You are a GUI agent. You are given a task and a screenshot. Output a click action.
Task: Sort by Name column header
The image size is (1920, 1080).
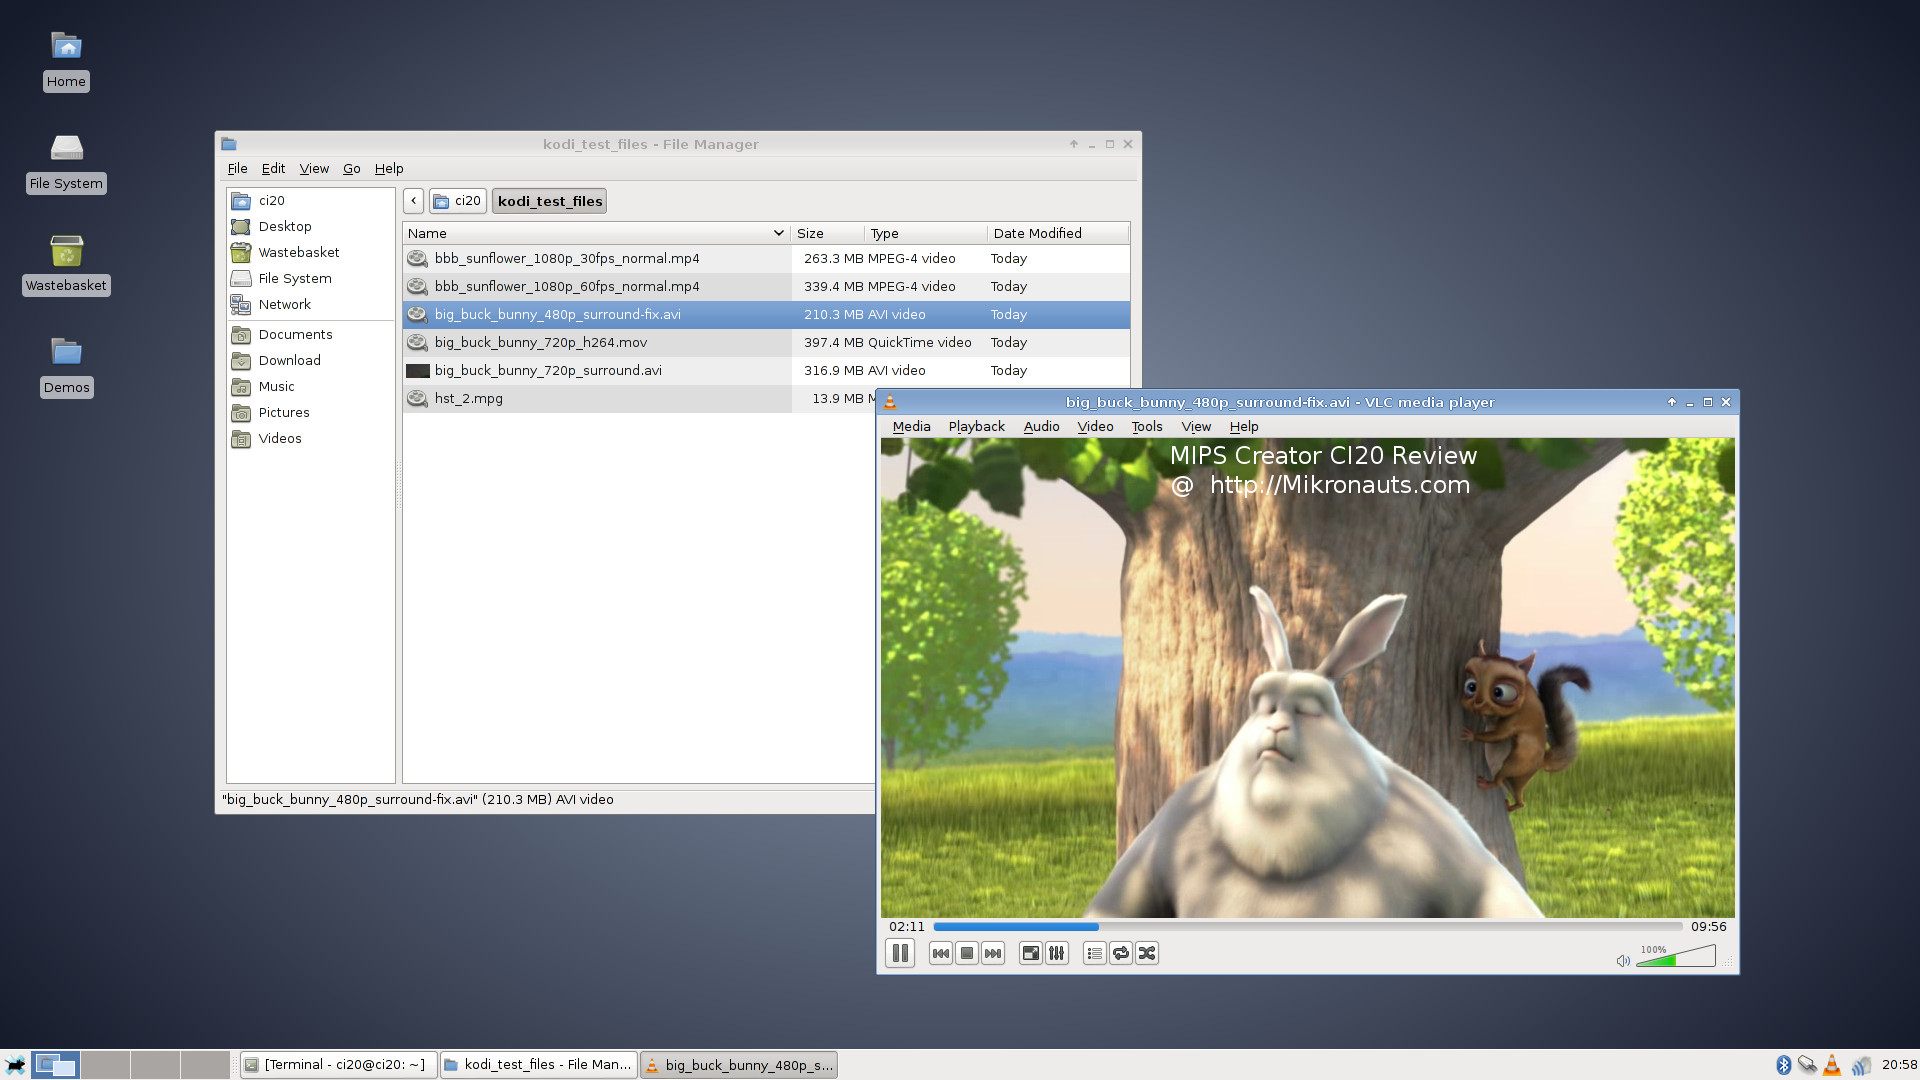(x=596, y=234)
